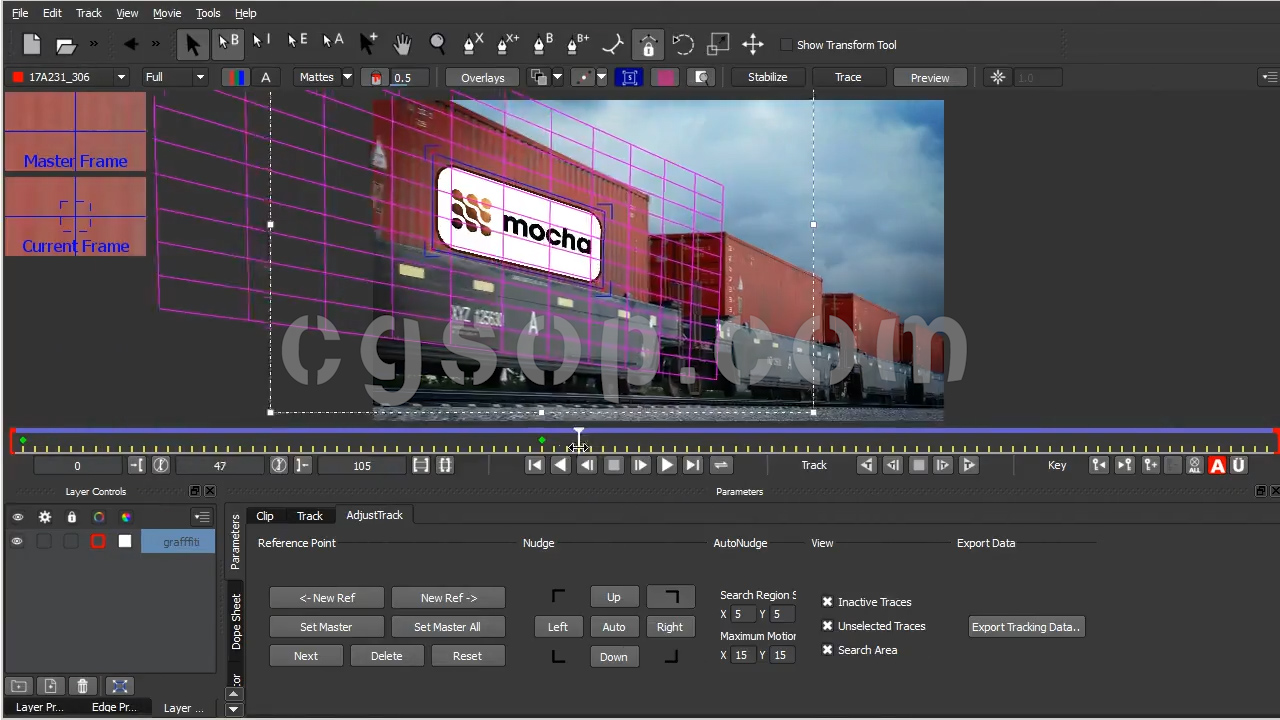The image size is (1280, 720).
Task: Toggle the Unselected Traces checkbox
Action: [x=828, y=626]
